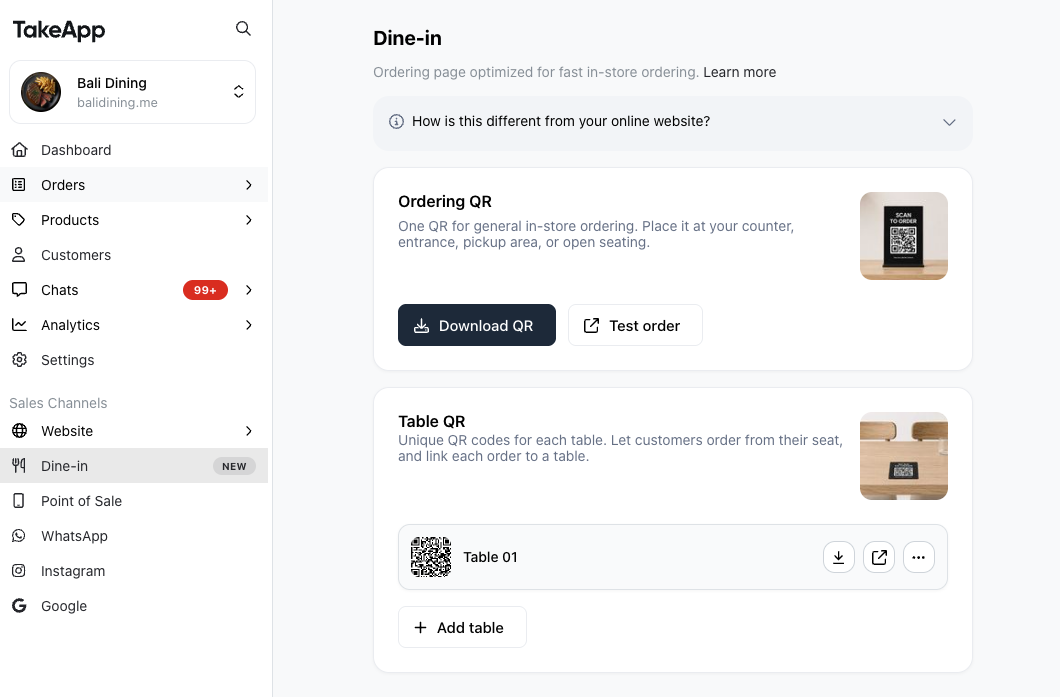The width and height of the screenshot is (1060, 697).
Task: Go to Products in the sidebar
Action: tap(134, 220)
